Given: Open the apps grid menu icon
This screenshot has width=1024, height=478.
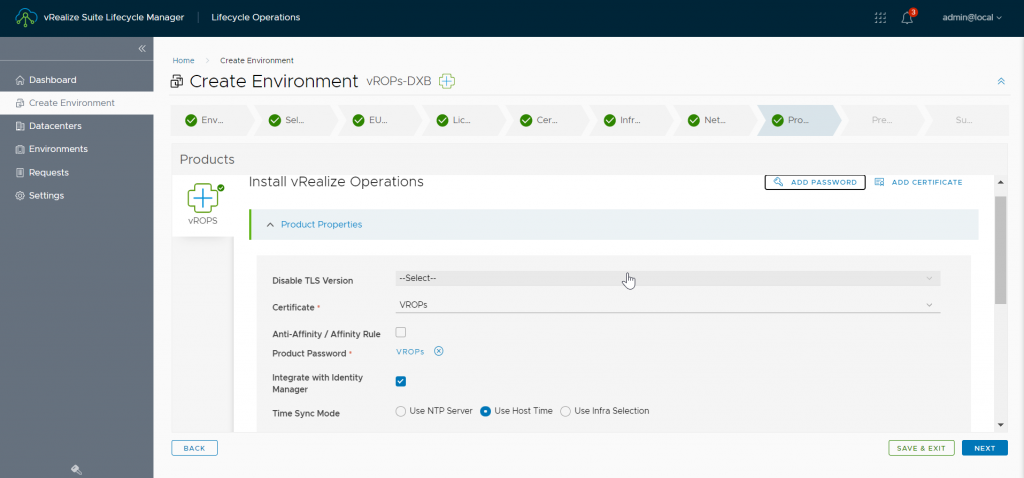Looking at the screenshot, I should (880, 18).
